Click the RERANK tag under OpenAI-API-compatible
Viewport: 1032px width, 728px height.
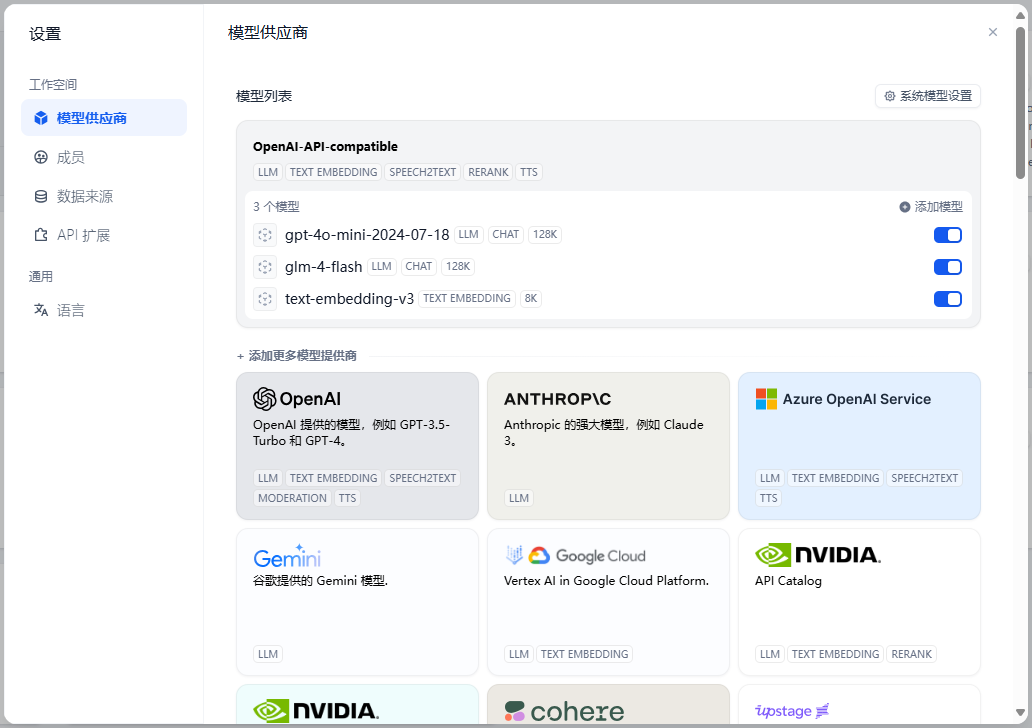[x=488, y=172]
